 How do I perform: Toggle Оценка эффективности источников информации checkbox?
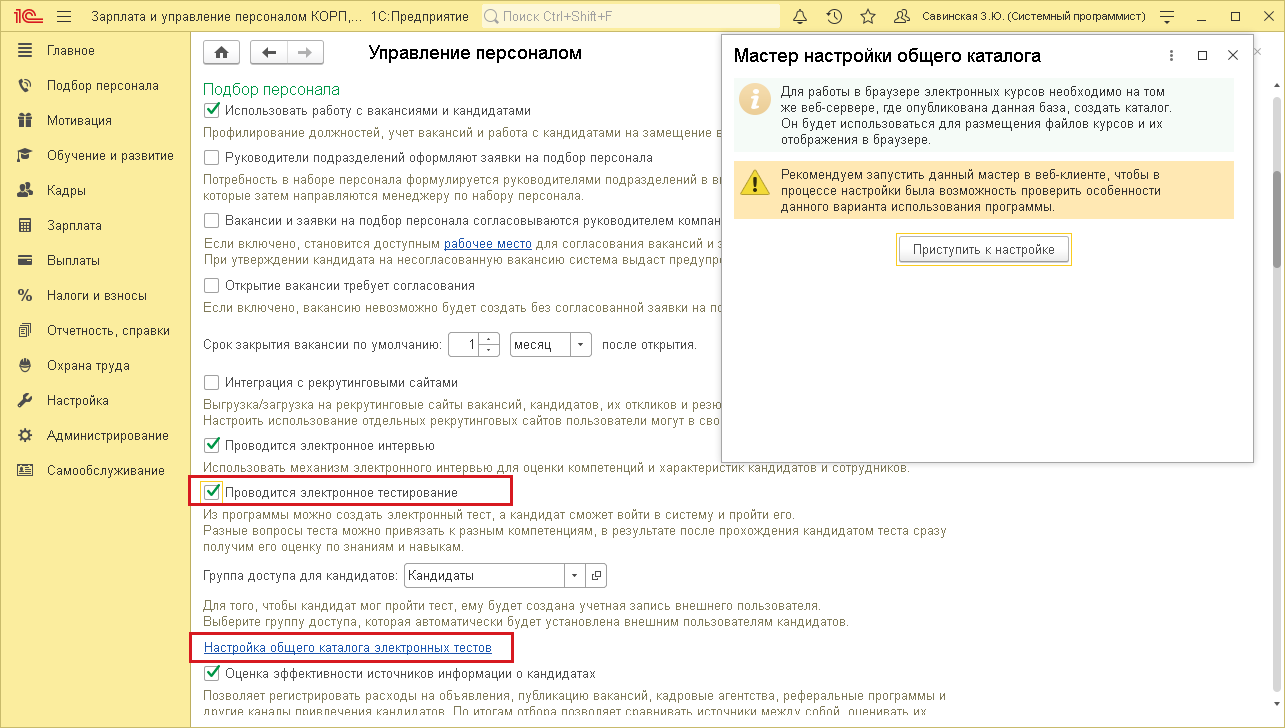[211, 674]
